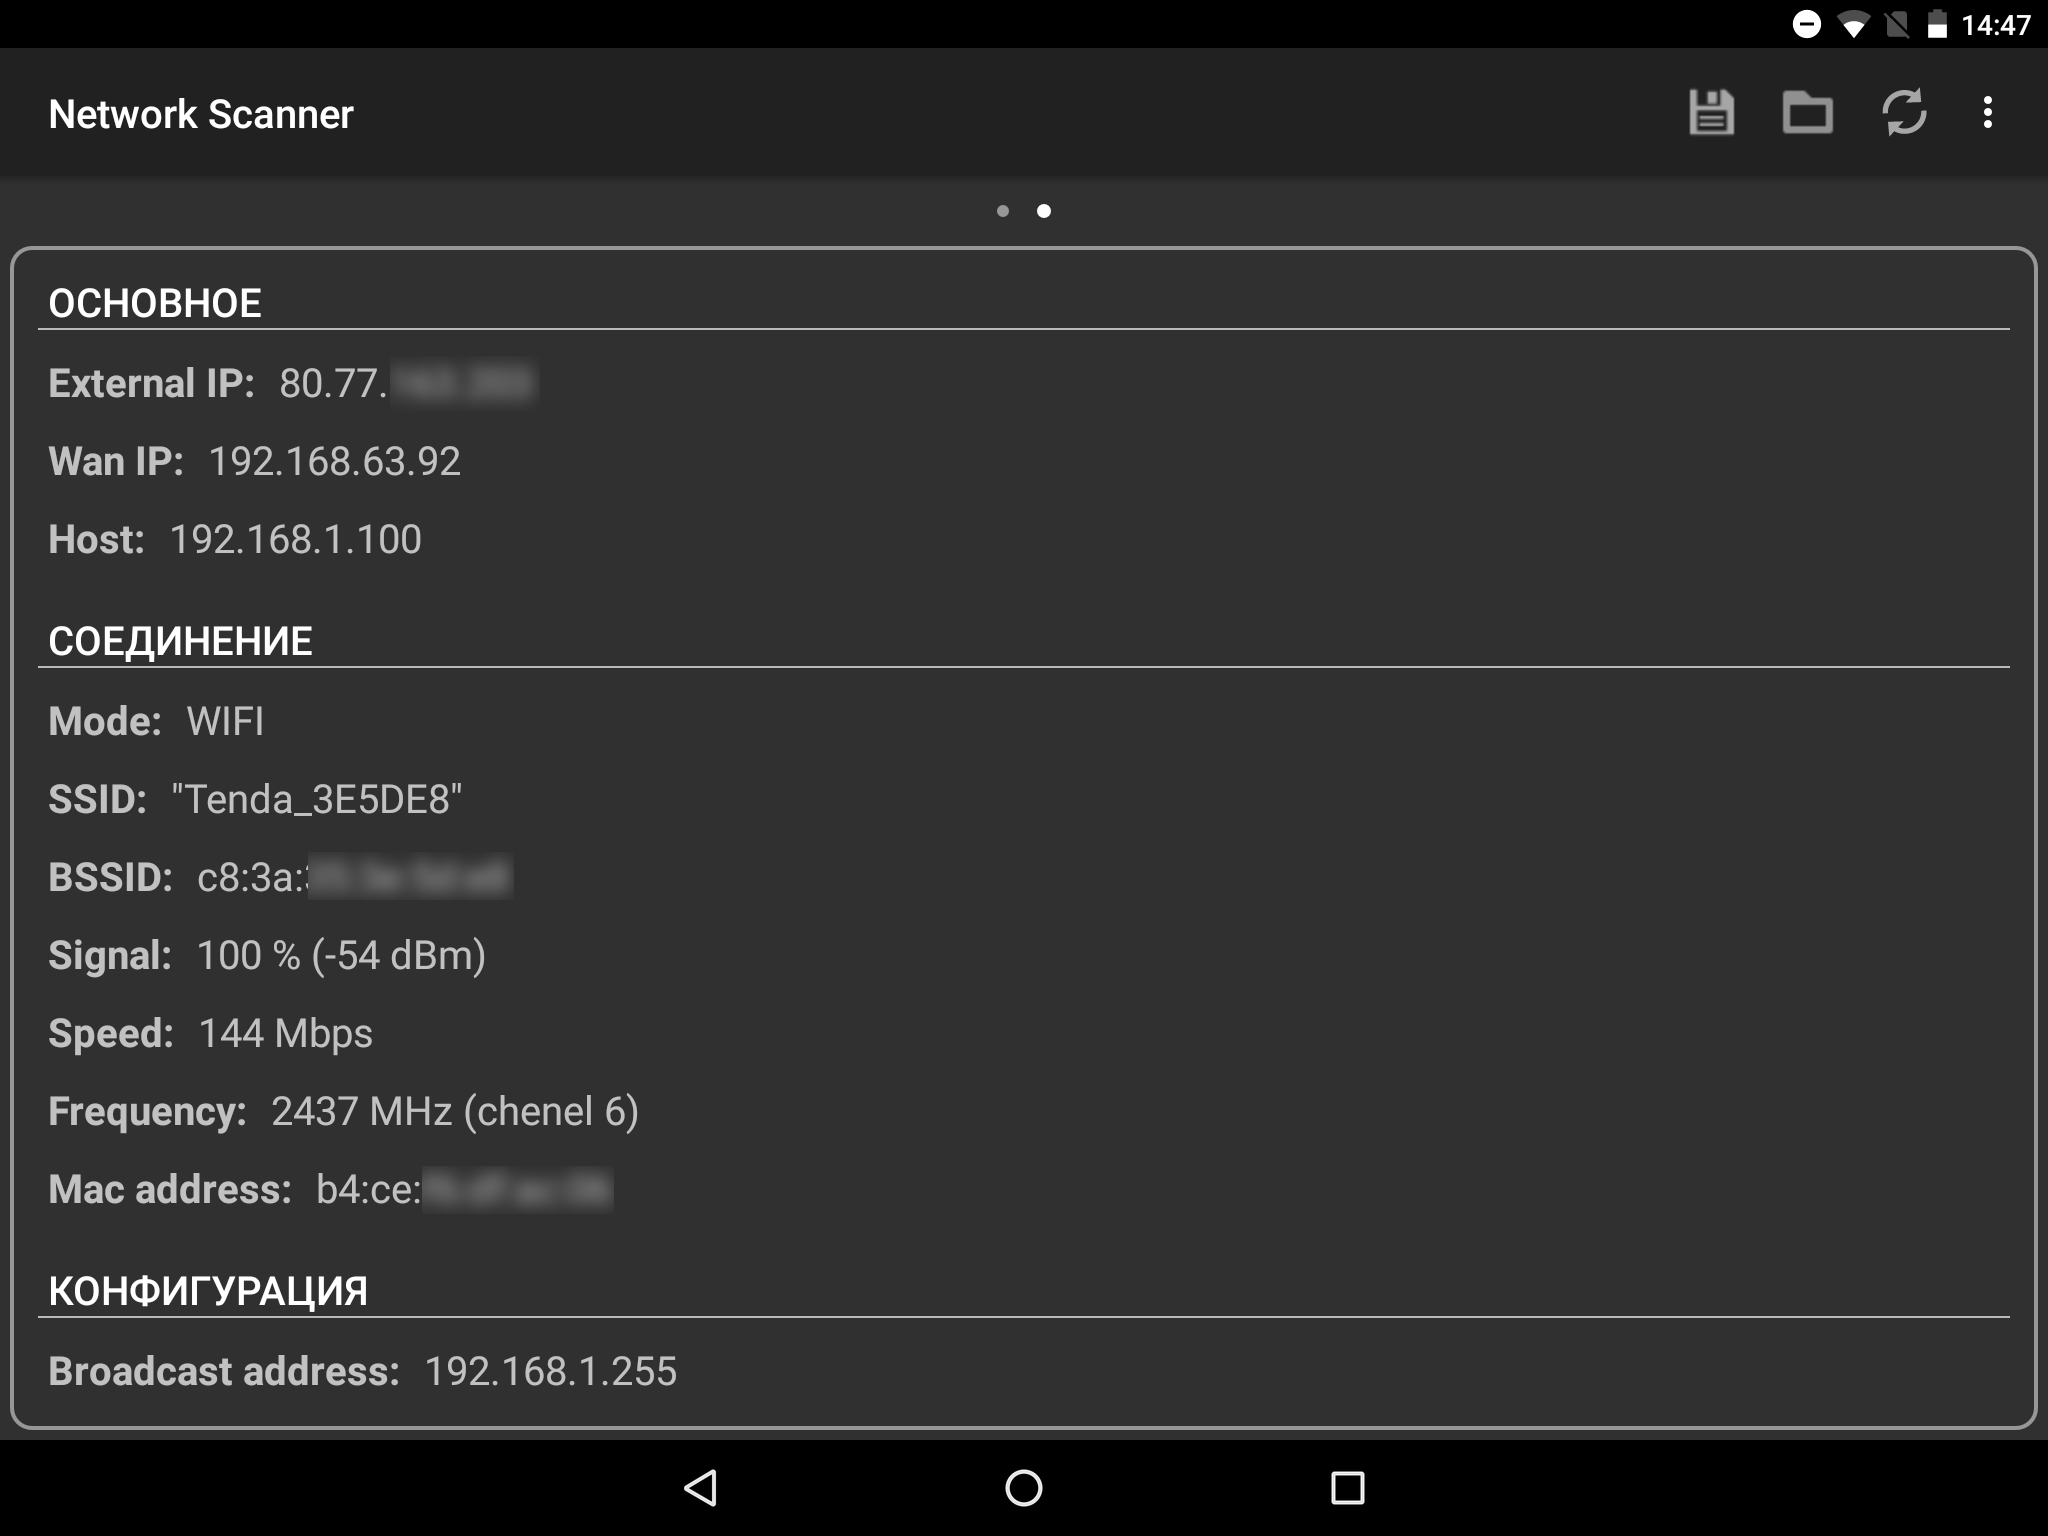Tap the Wi-Fi status icon
The width and height of the screenshot is (2048, 1536).
pyautogui.click(x=1853, y=25)
